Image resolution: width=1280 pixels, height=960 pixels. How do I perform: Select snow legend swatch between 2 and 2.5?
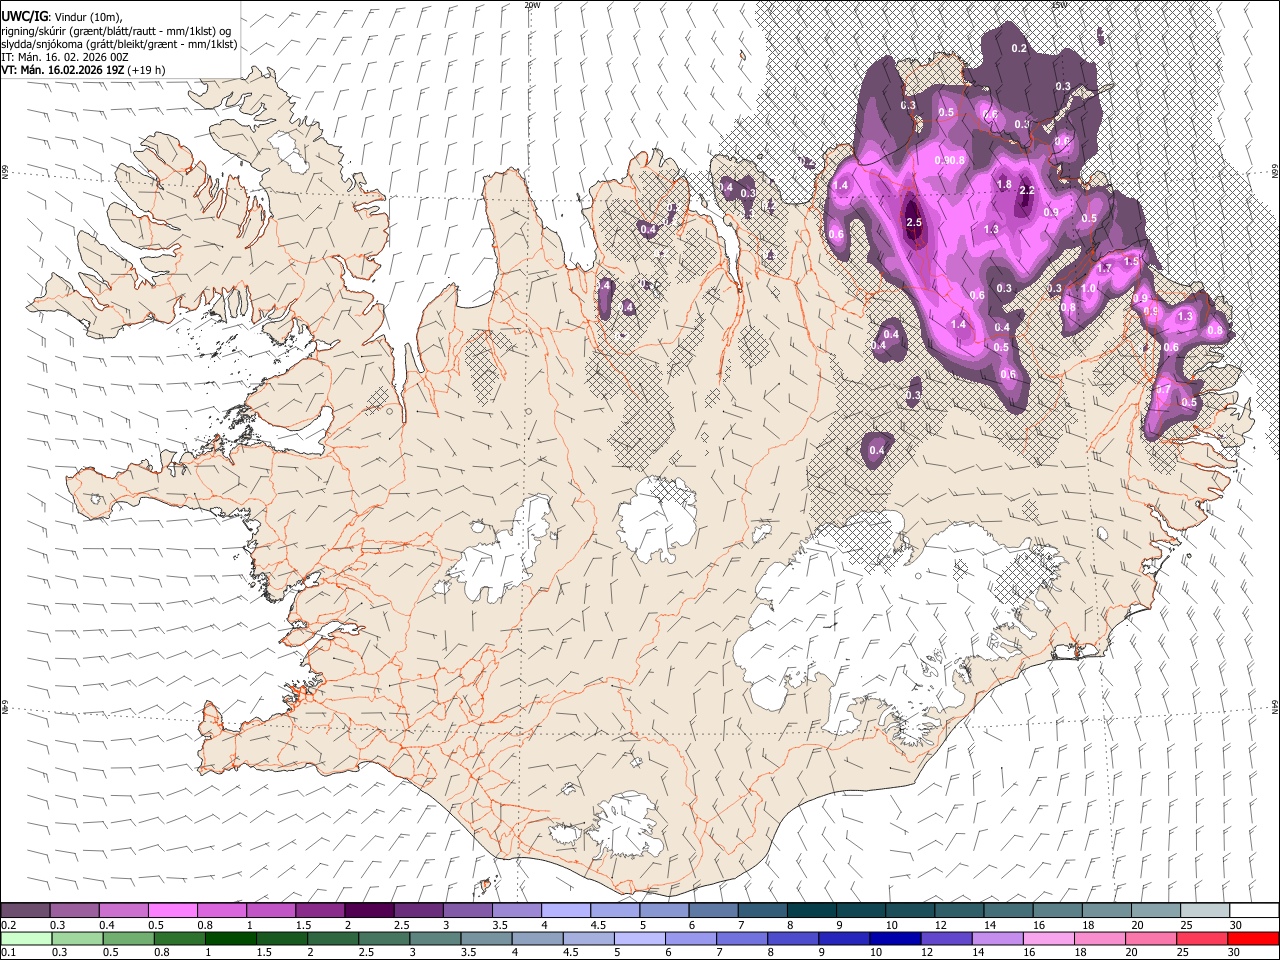pyautogui.click(x=369, y=910)
